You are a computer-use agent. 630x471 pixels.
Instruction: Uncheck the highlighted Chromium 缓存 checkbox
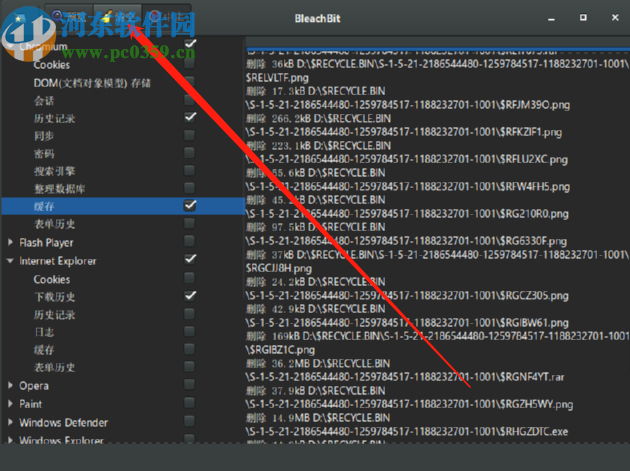(190, 206)
